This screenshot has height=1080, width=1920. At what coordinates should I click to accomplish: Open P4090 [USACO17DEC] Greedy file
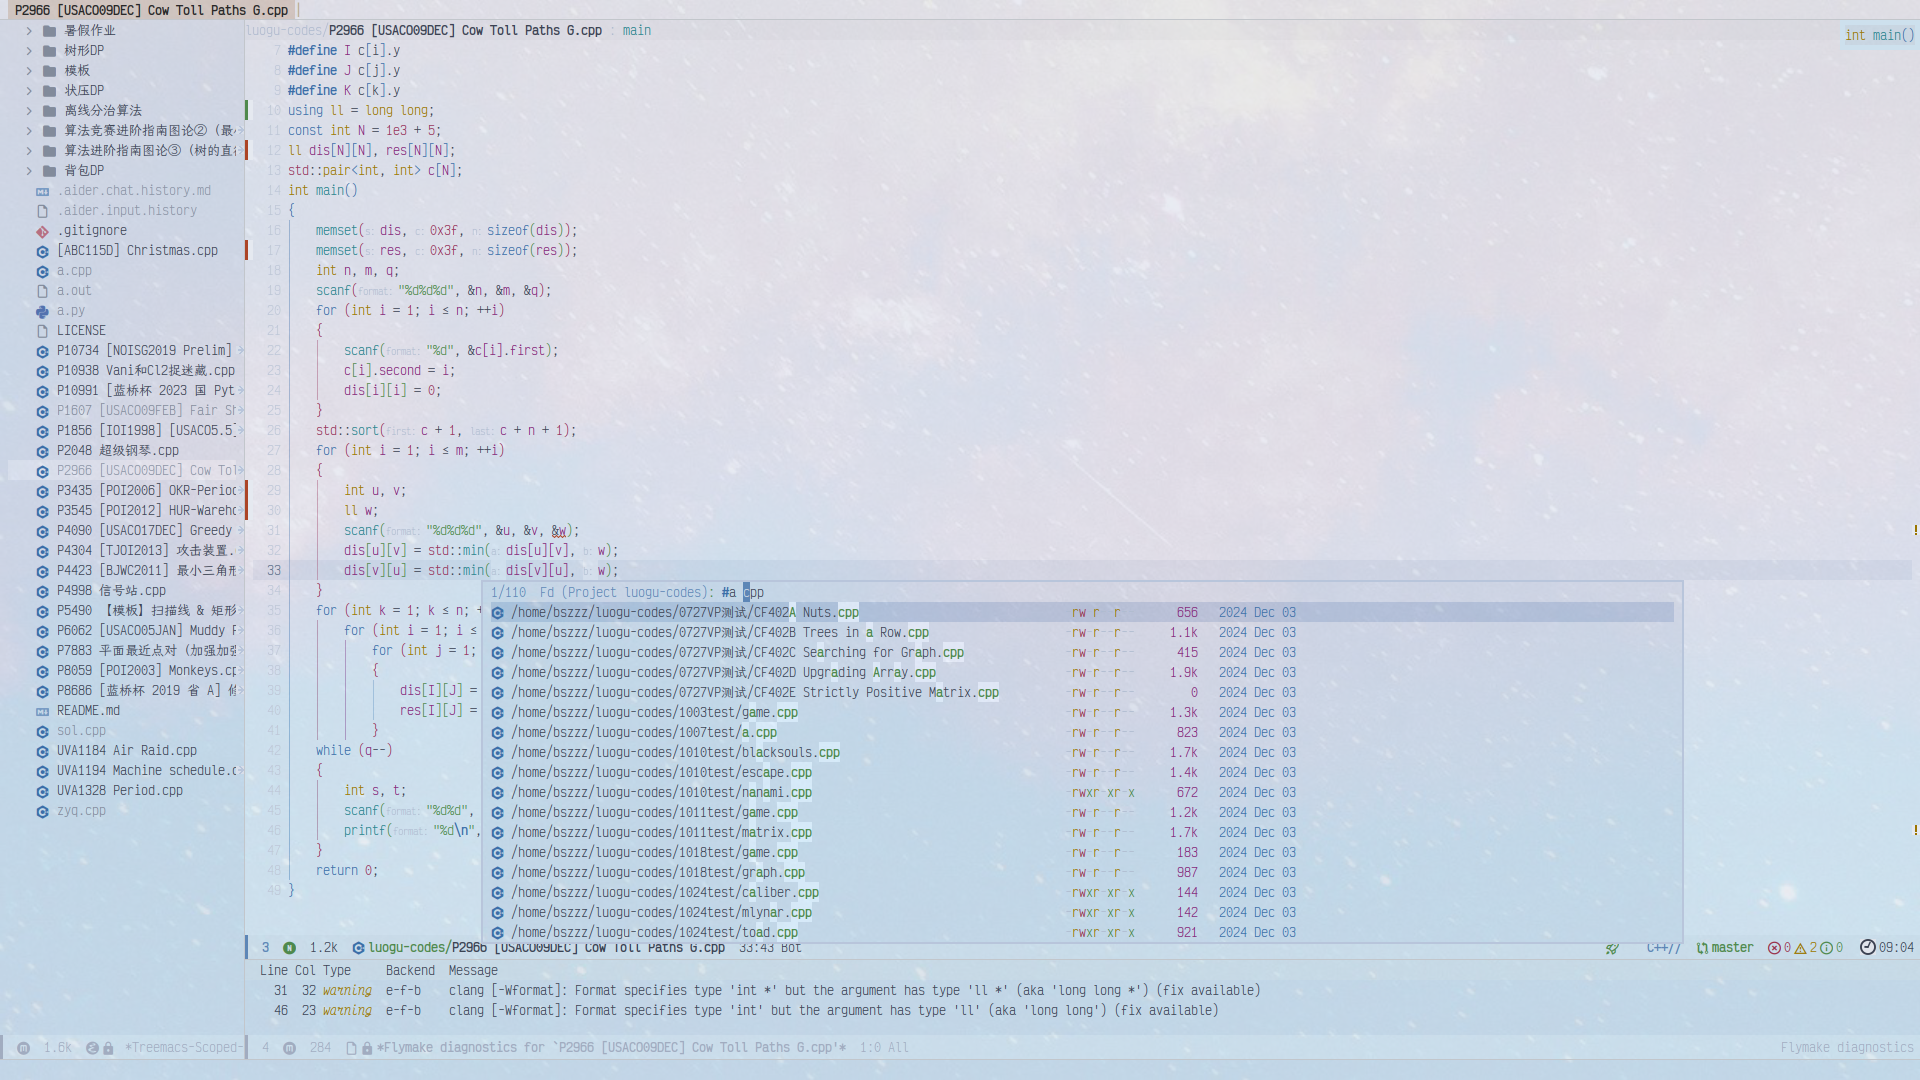[x=144, y=531]
